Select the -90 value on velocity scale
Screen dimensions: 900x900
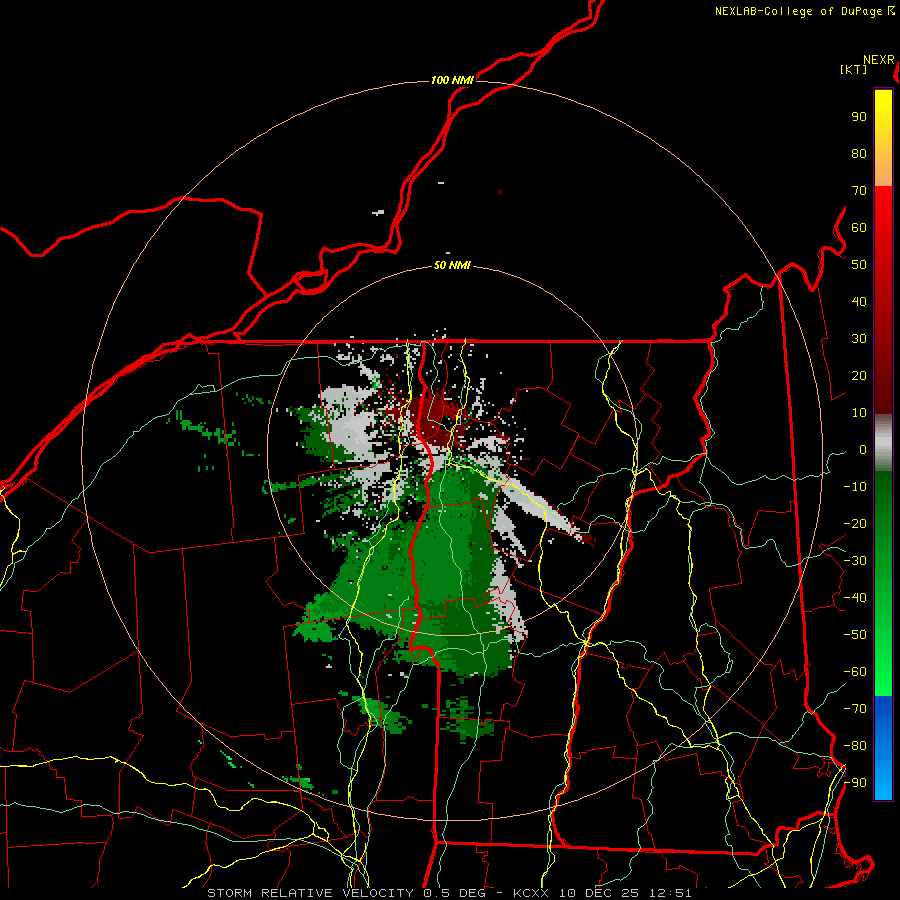pos(855,783)
